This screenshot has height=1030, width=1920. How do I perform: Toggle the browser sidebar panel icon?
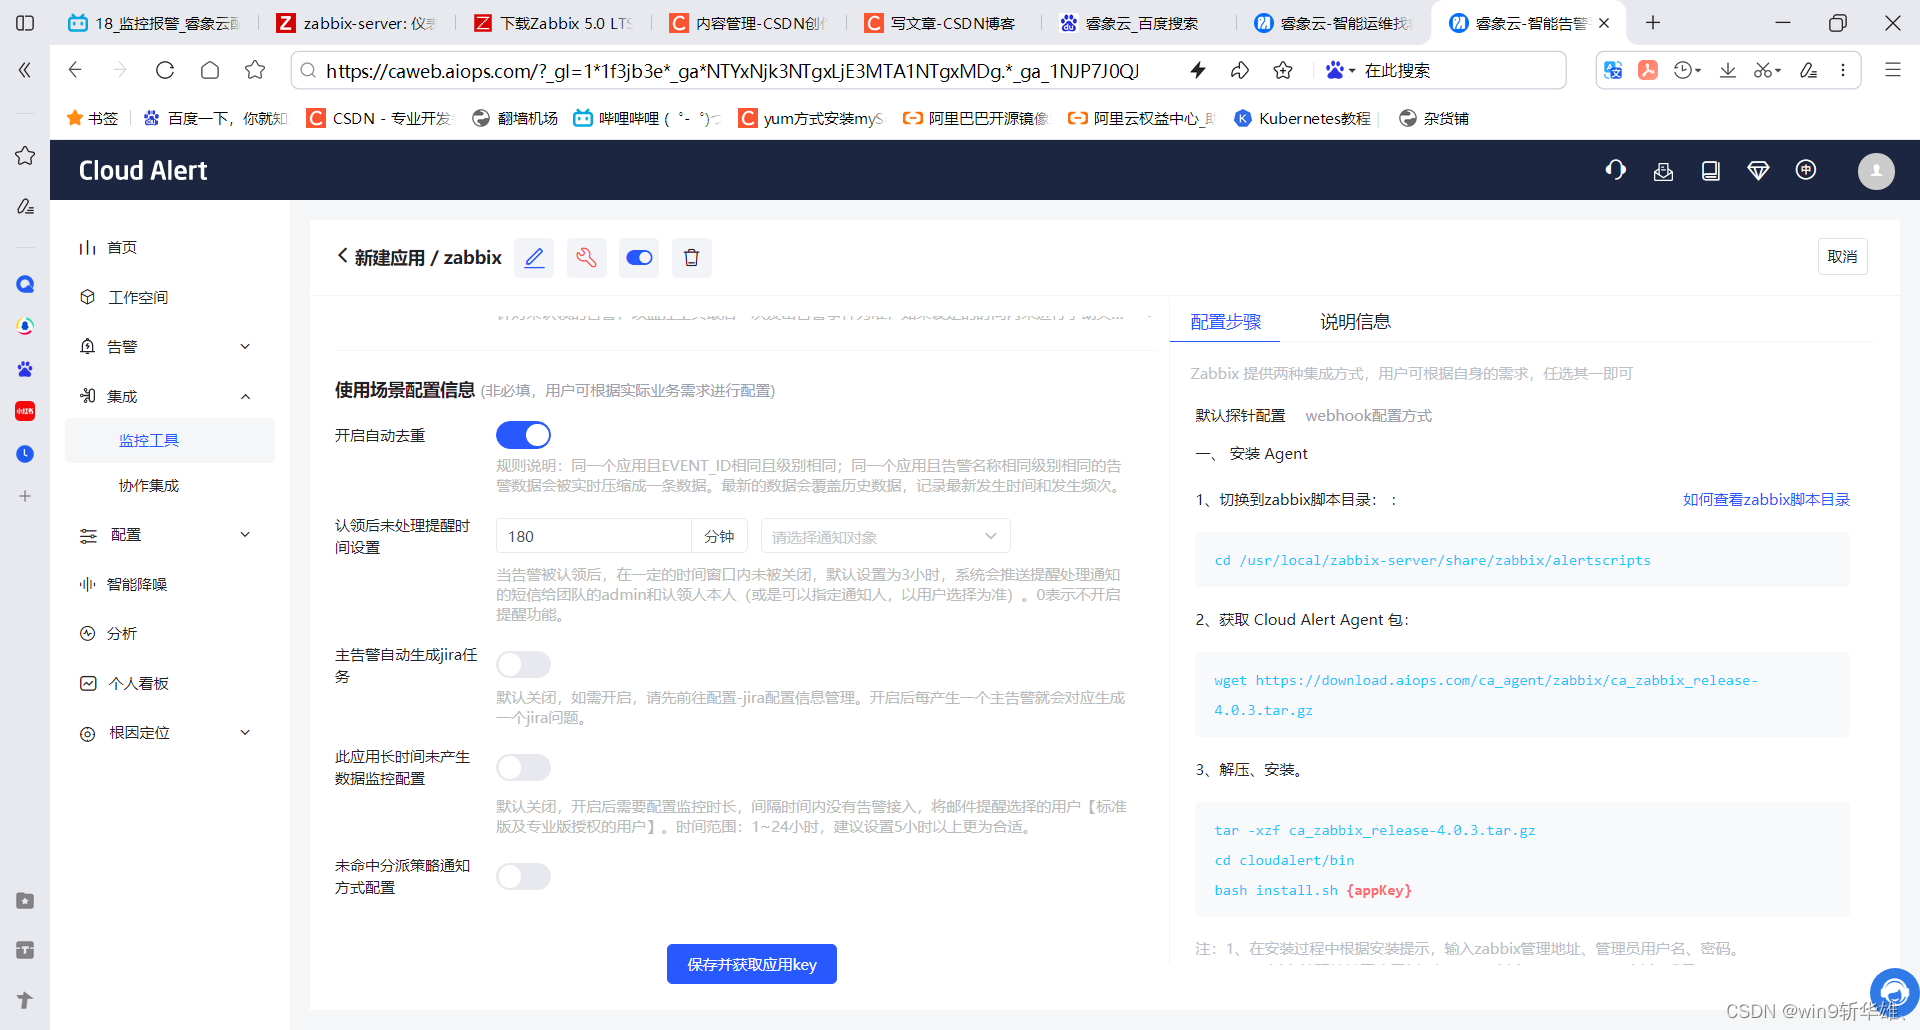(25, 23)
